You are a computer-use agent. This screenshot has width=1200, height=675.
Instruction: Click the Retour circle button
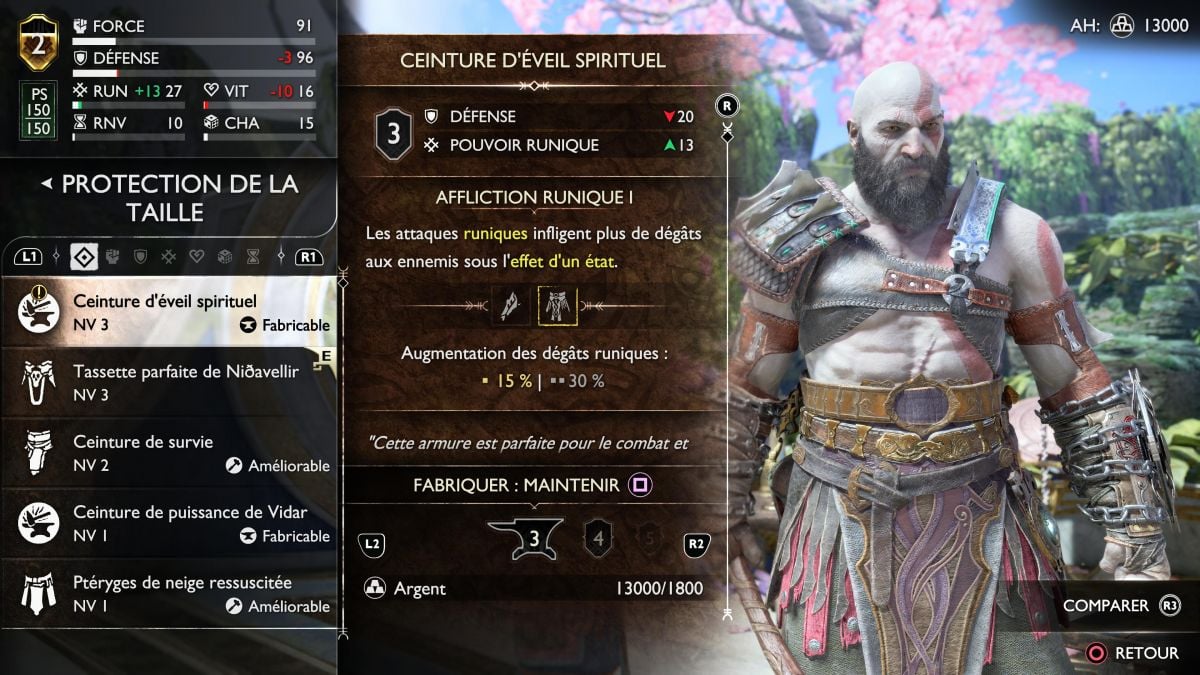click(1133, 652)
